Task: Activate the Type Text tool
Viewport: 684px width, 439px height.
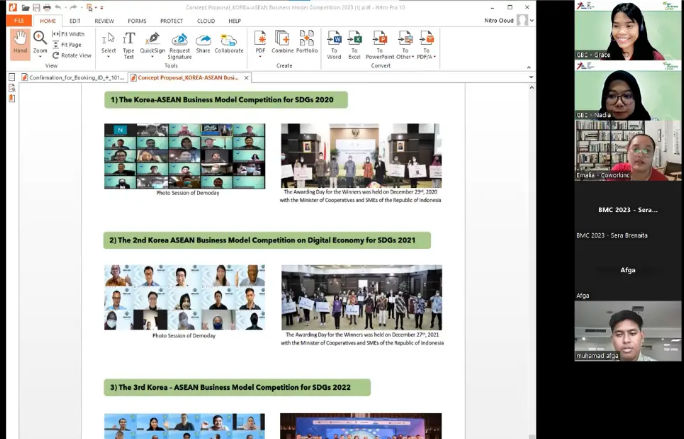Action: [129, 42]
